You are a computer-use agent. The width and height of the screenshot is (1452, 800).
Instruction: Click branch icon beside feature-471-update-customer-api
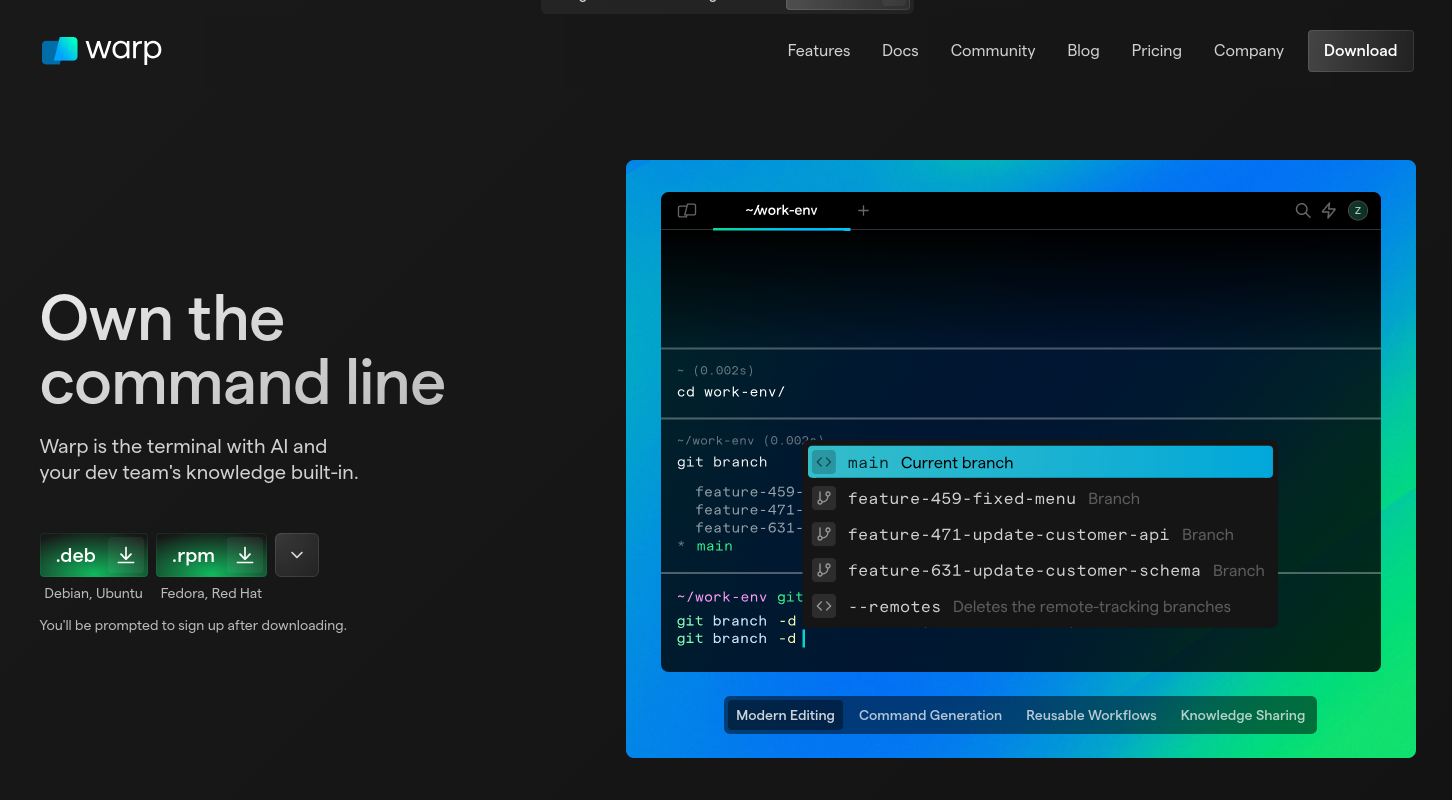(823, 534)
